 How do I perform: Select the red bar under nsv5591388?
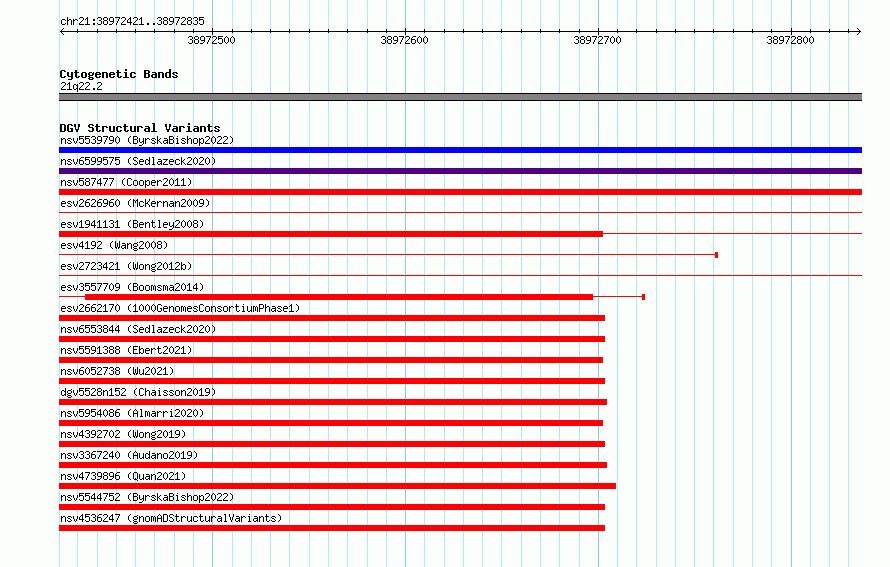tap(331, 360)
